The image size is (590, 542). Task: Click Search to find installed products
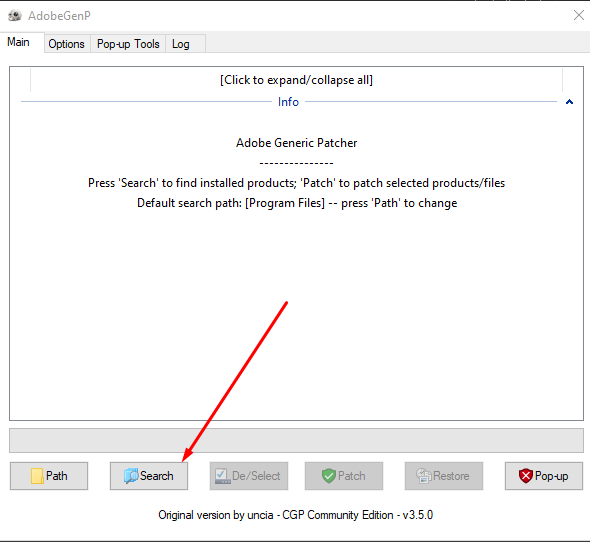(x=149, y=476)
